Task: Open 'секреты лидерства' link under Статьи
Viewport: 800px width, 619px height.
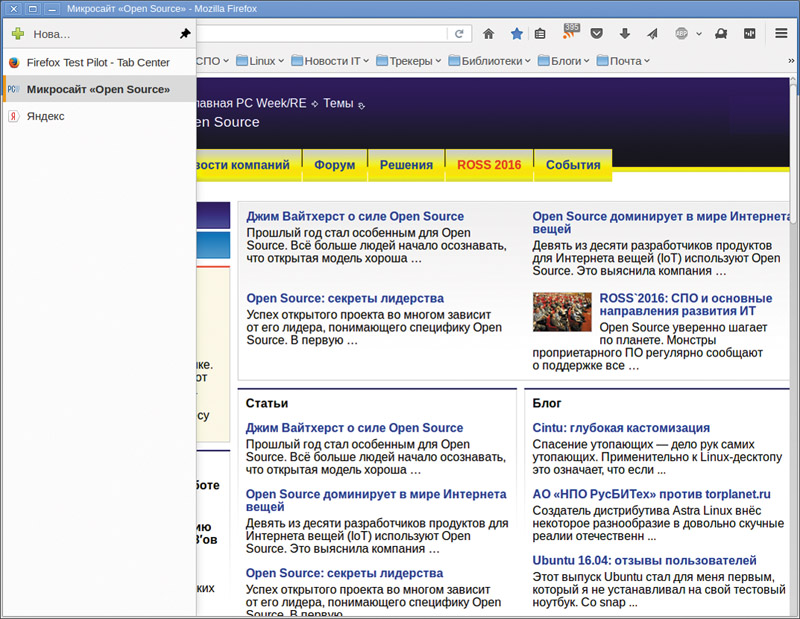Action: click(344, 573)
